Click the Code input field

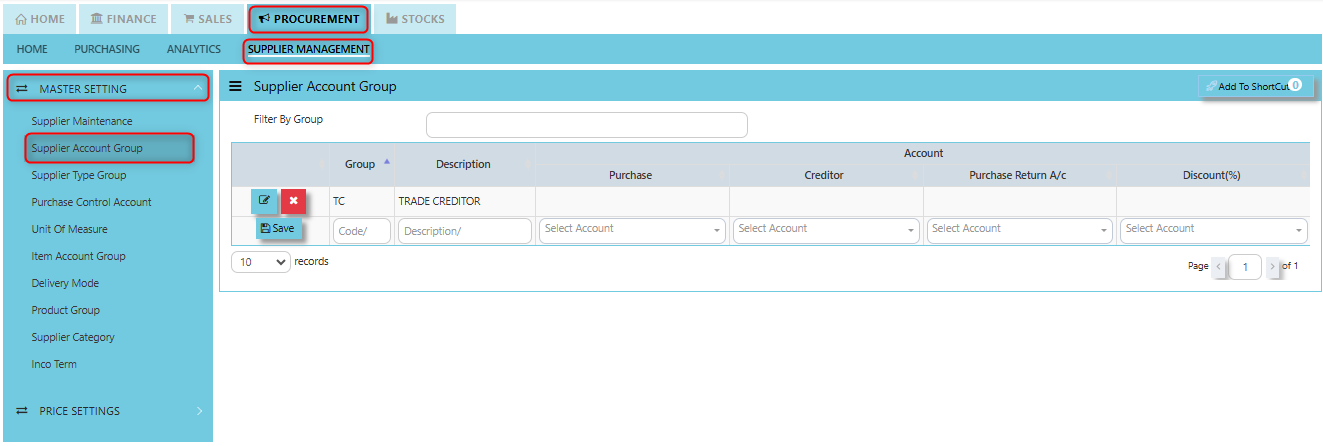[x=362, y=231]
